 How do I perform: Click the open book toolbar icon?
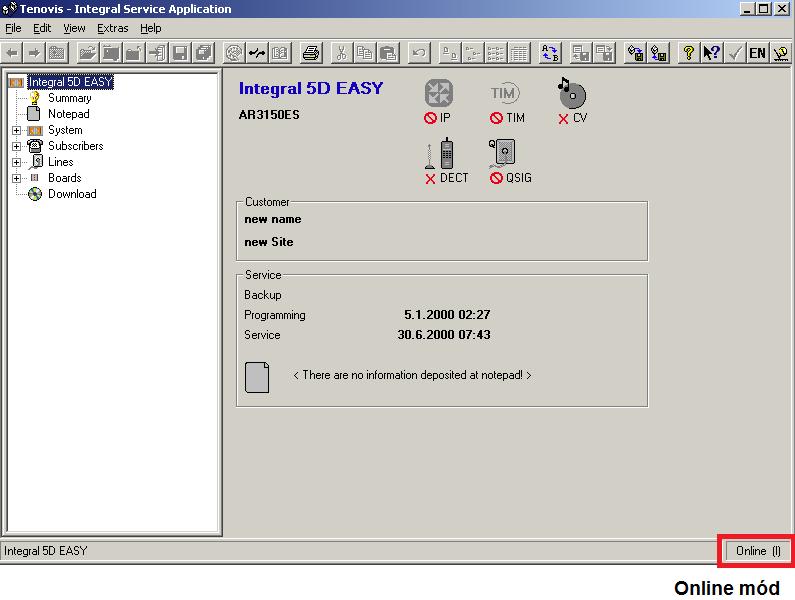280,53
